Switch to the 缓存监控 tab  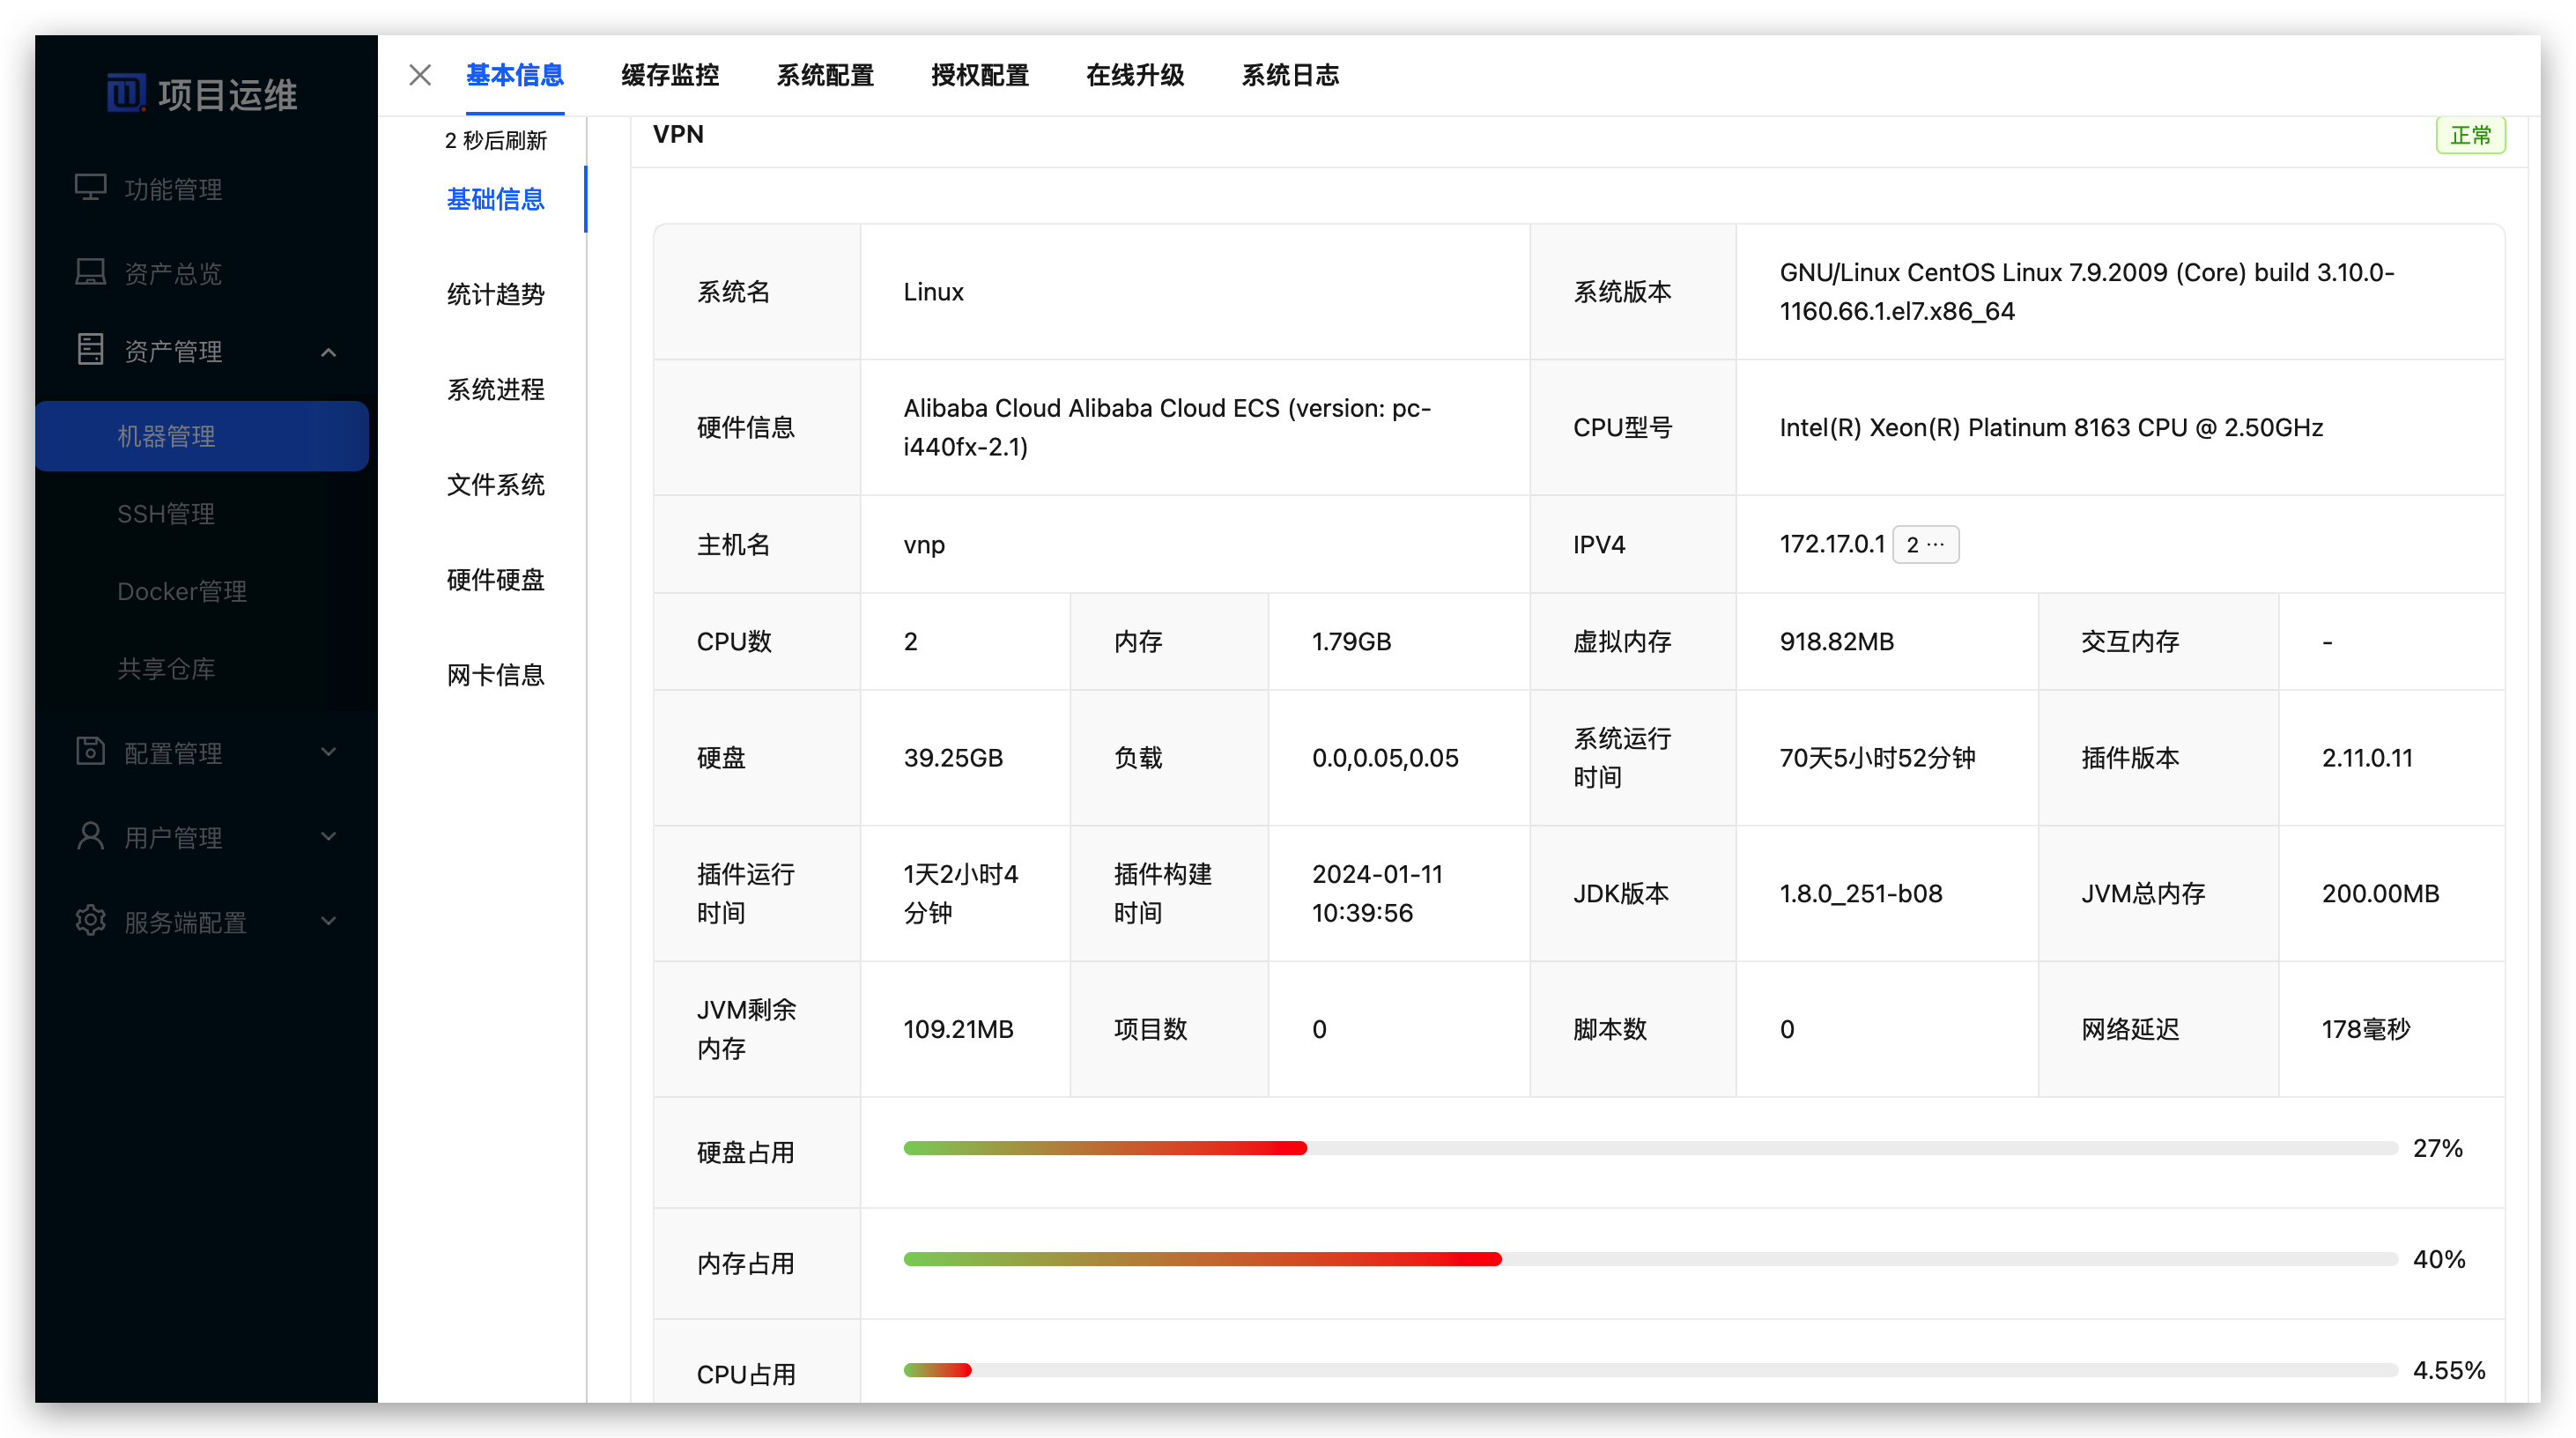point(670,75)
